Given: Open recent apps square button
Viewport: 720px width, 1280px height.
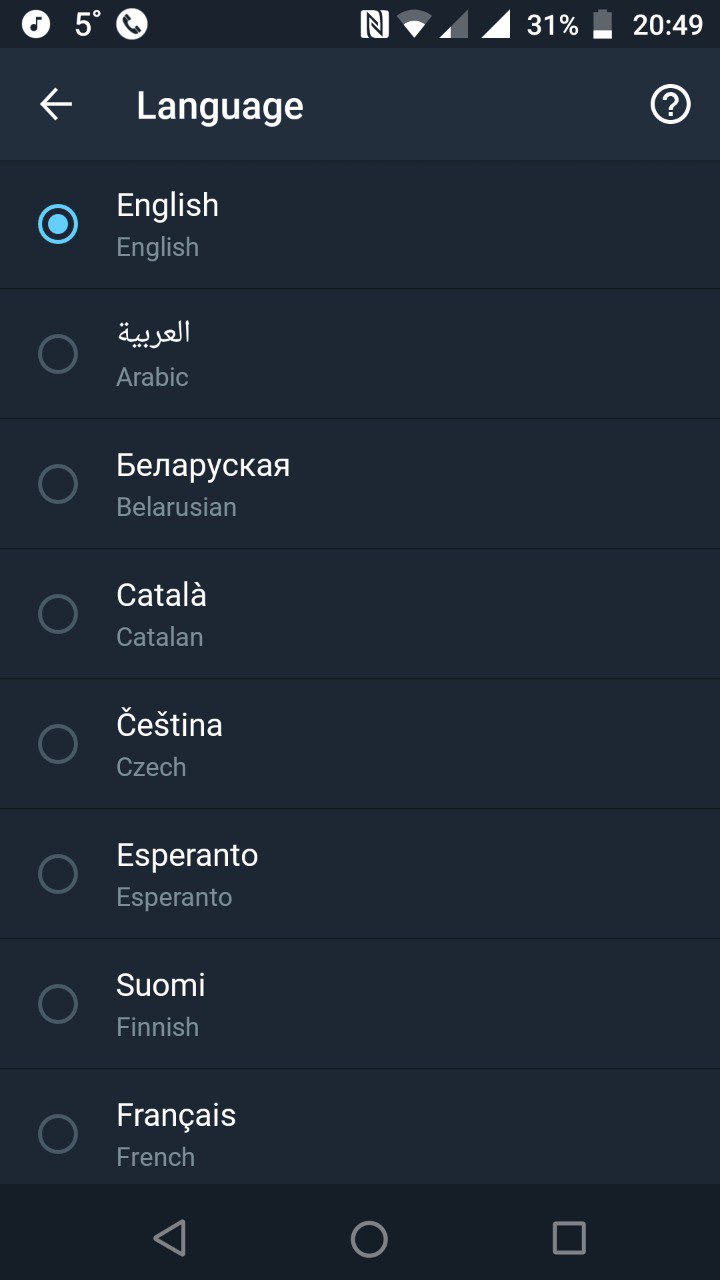Looking at the screenshot, I should point(569,1238).
